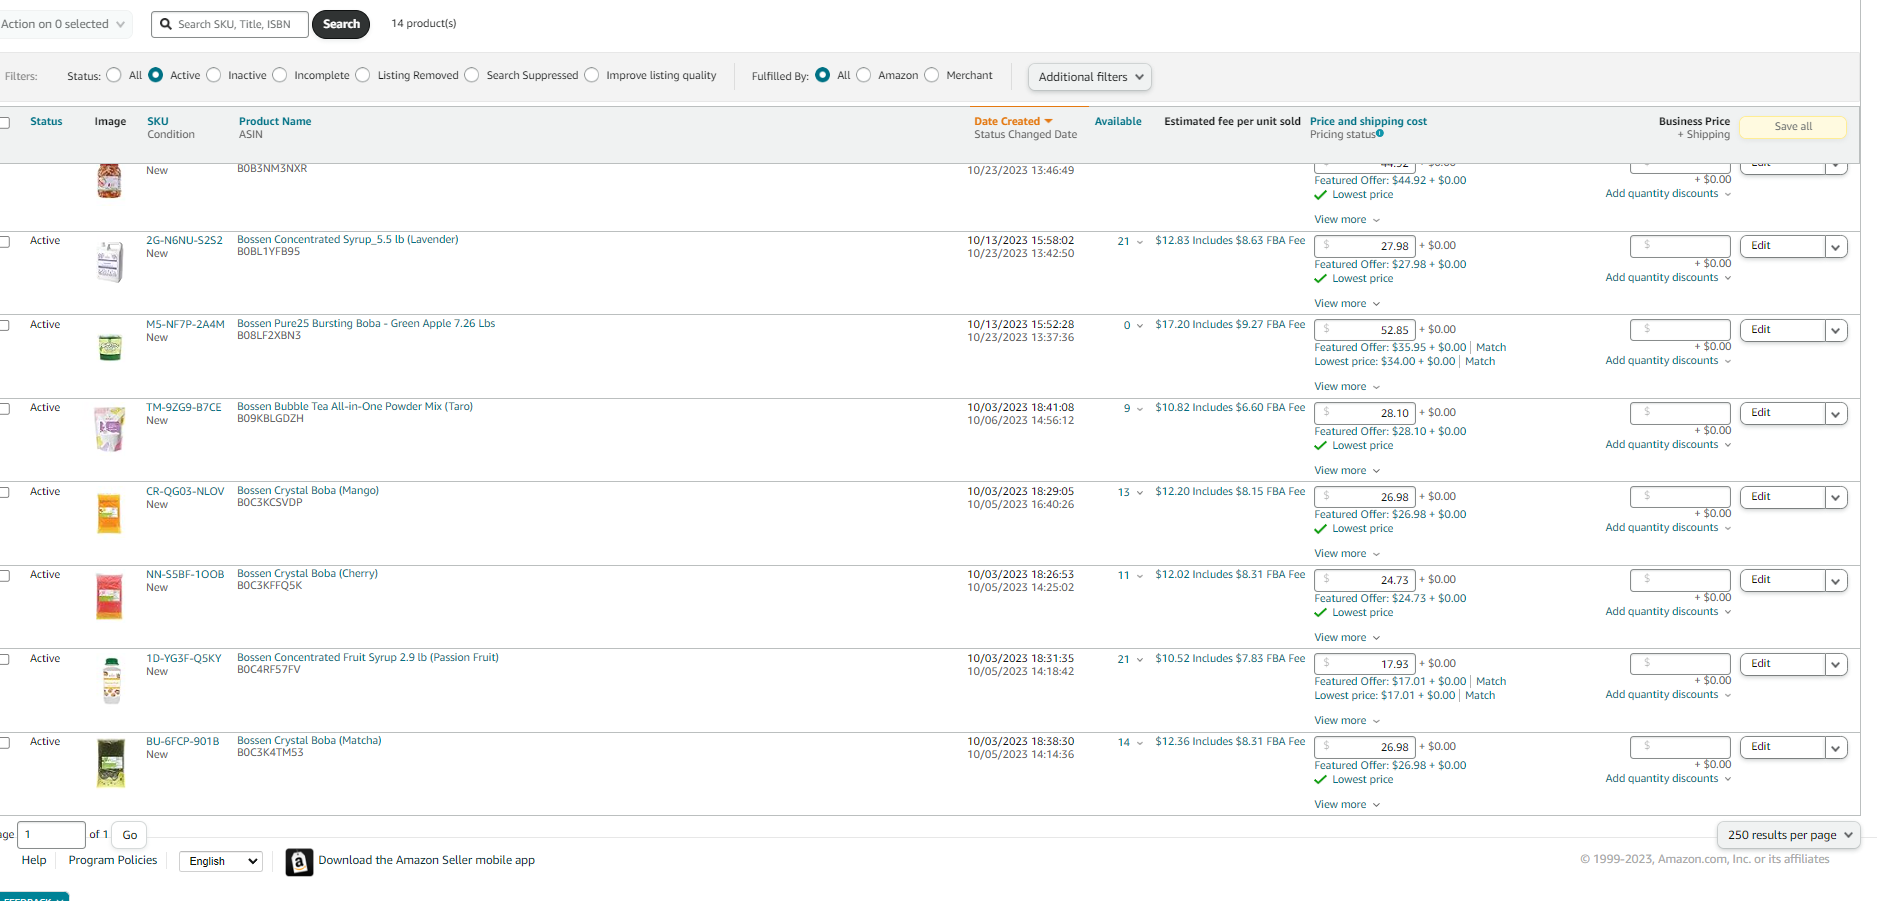
Task: Open Edit dropdown arrow for Cherry row
Action: pos(1836,581)
